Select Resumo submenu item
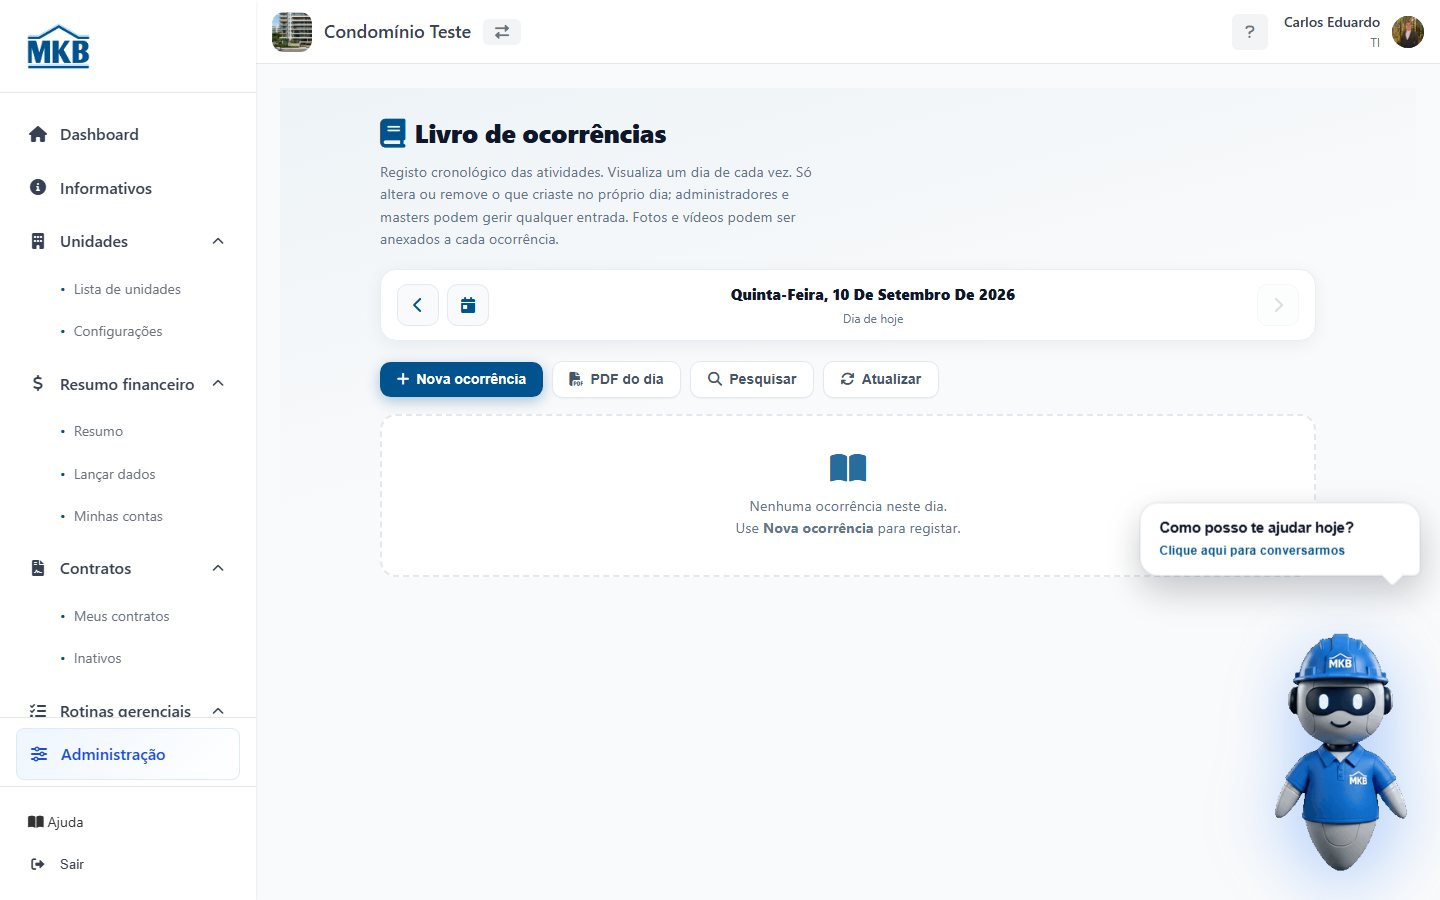Screen dimensions: 1440x900 [x=98, y=431]
